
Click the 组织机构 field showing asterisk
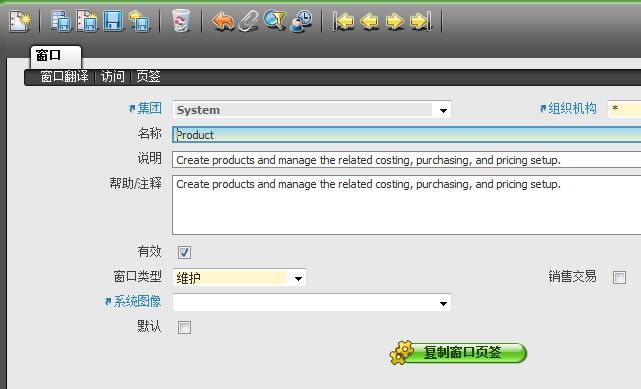tap(624, 109)
